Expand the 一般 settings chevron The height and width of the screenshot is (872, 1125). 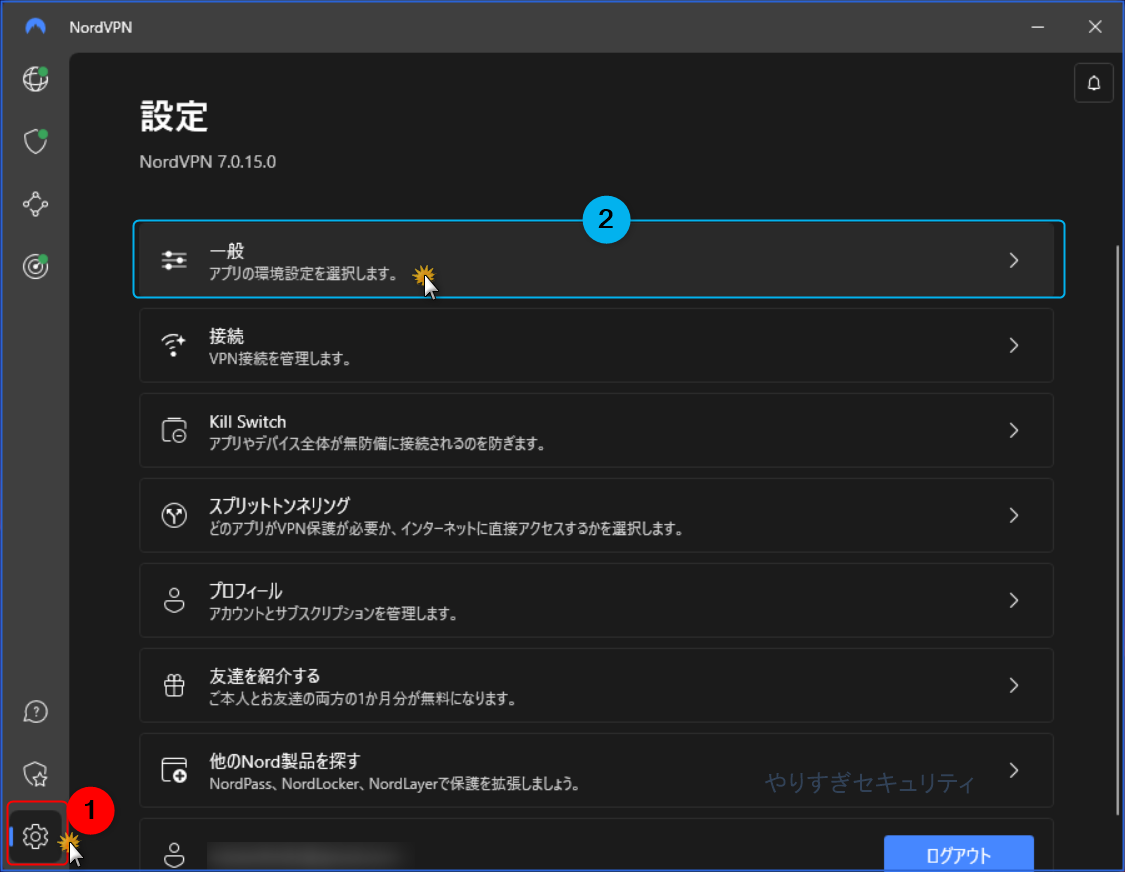point(1014,260)
